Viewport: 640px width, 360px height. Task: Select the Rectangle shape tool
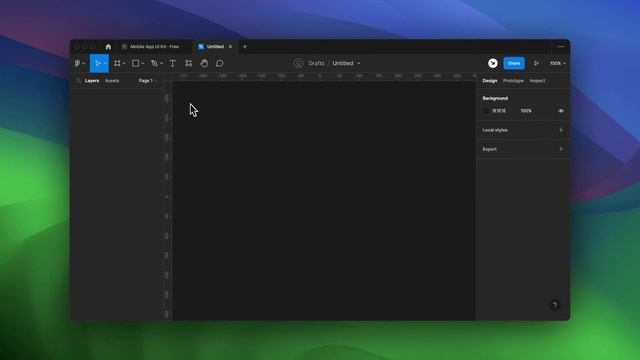[x=135, y=63]
